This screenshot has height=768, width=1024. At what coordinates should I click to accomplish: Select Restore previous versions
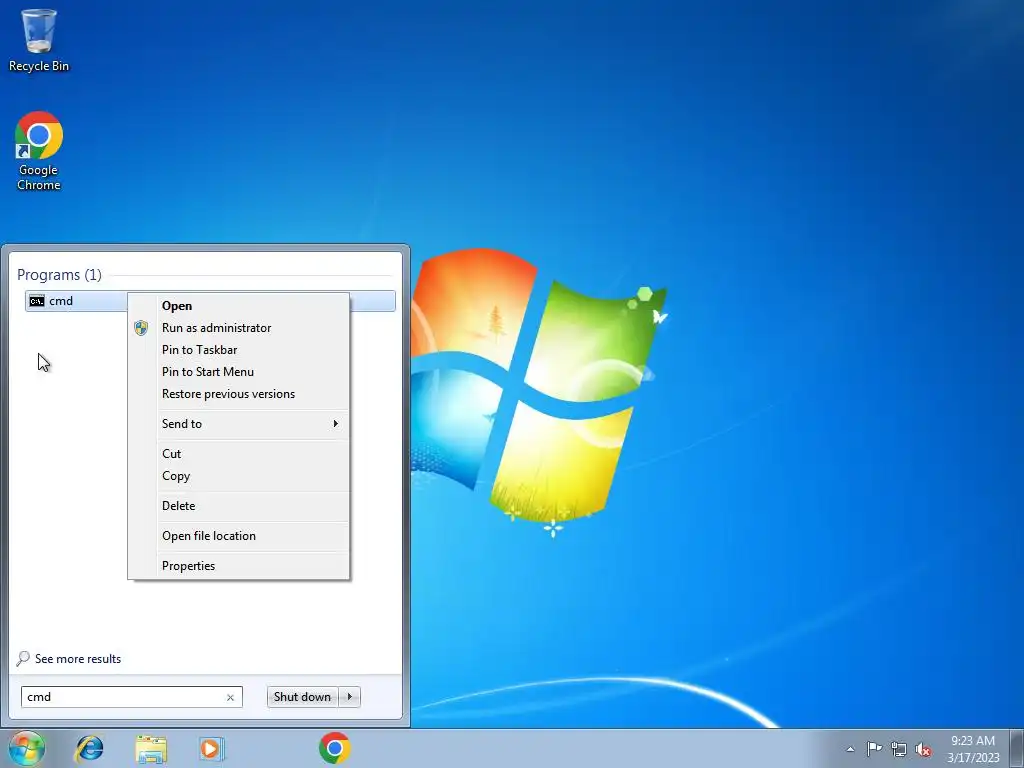tap(238, 394)
